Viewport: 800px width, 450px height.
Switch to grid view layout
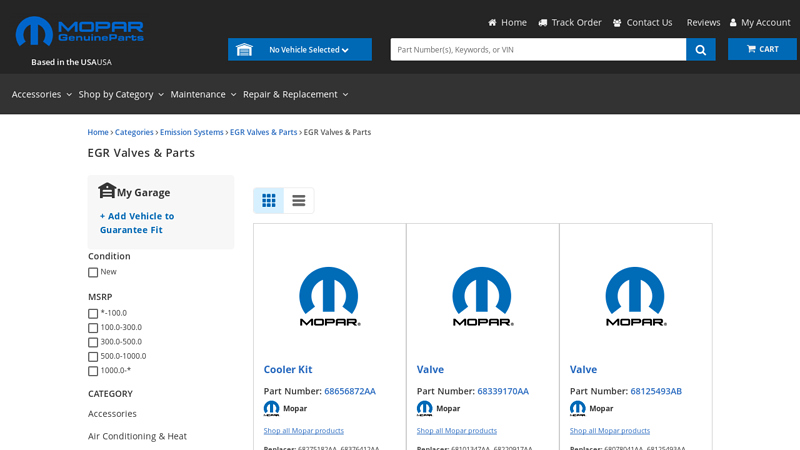tap(268, 200)
